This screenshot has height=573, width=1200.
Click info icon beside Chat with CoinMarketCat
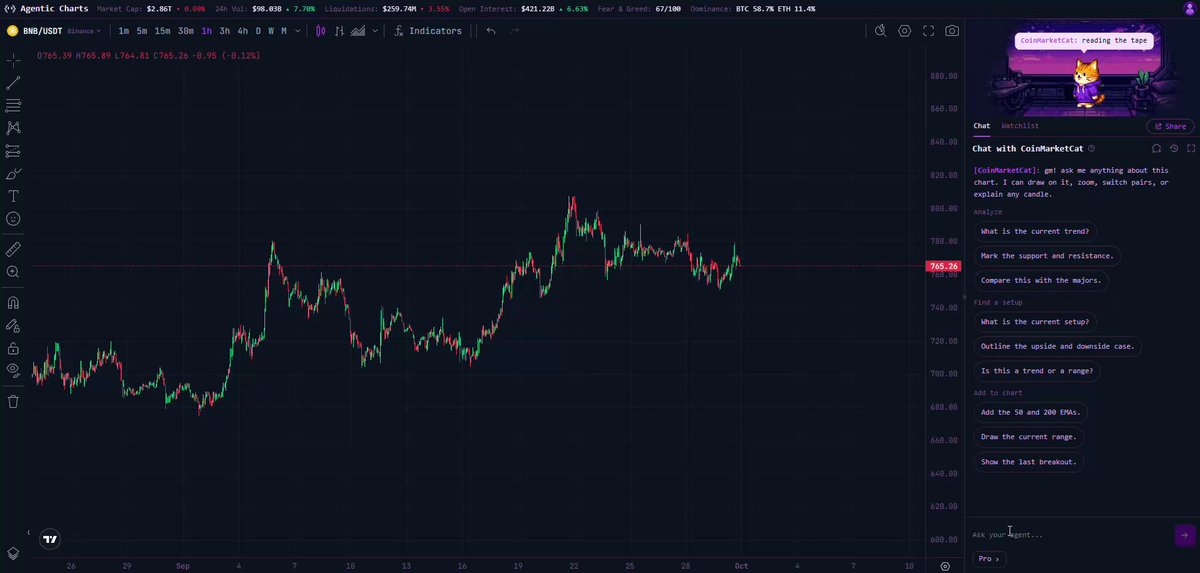1091,148
